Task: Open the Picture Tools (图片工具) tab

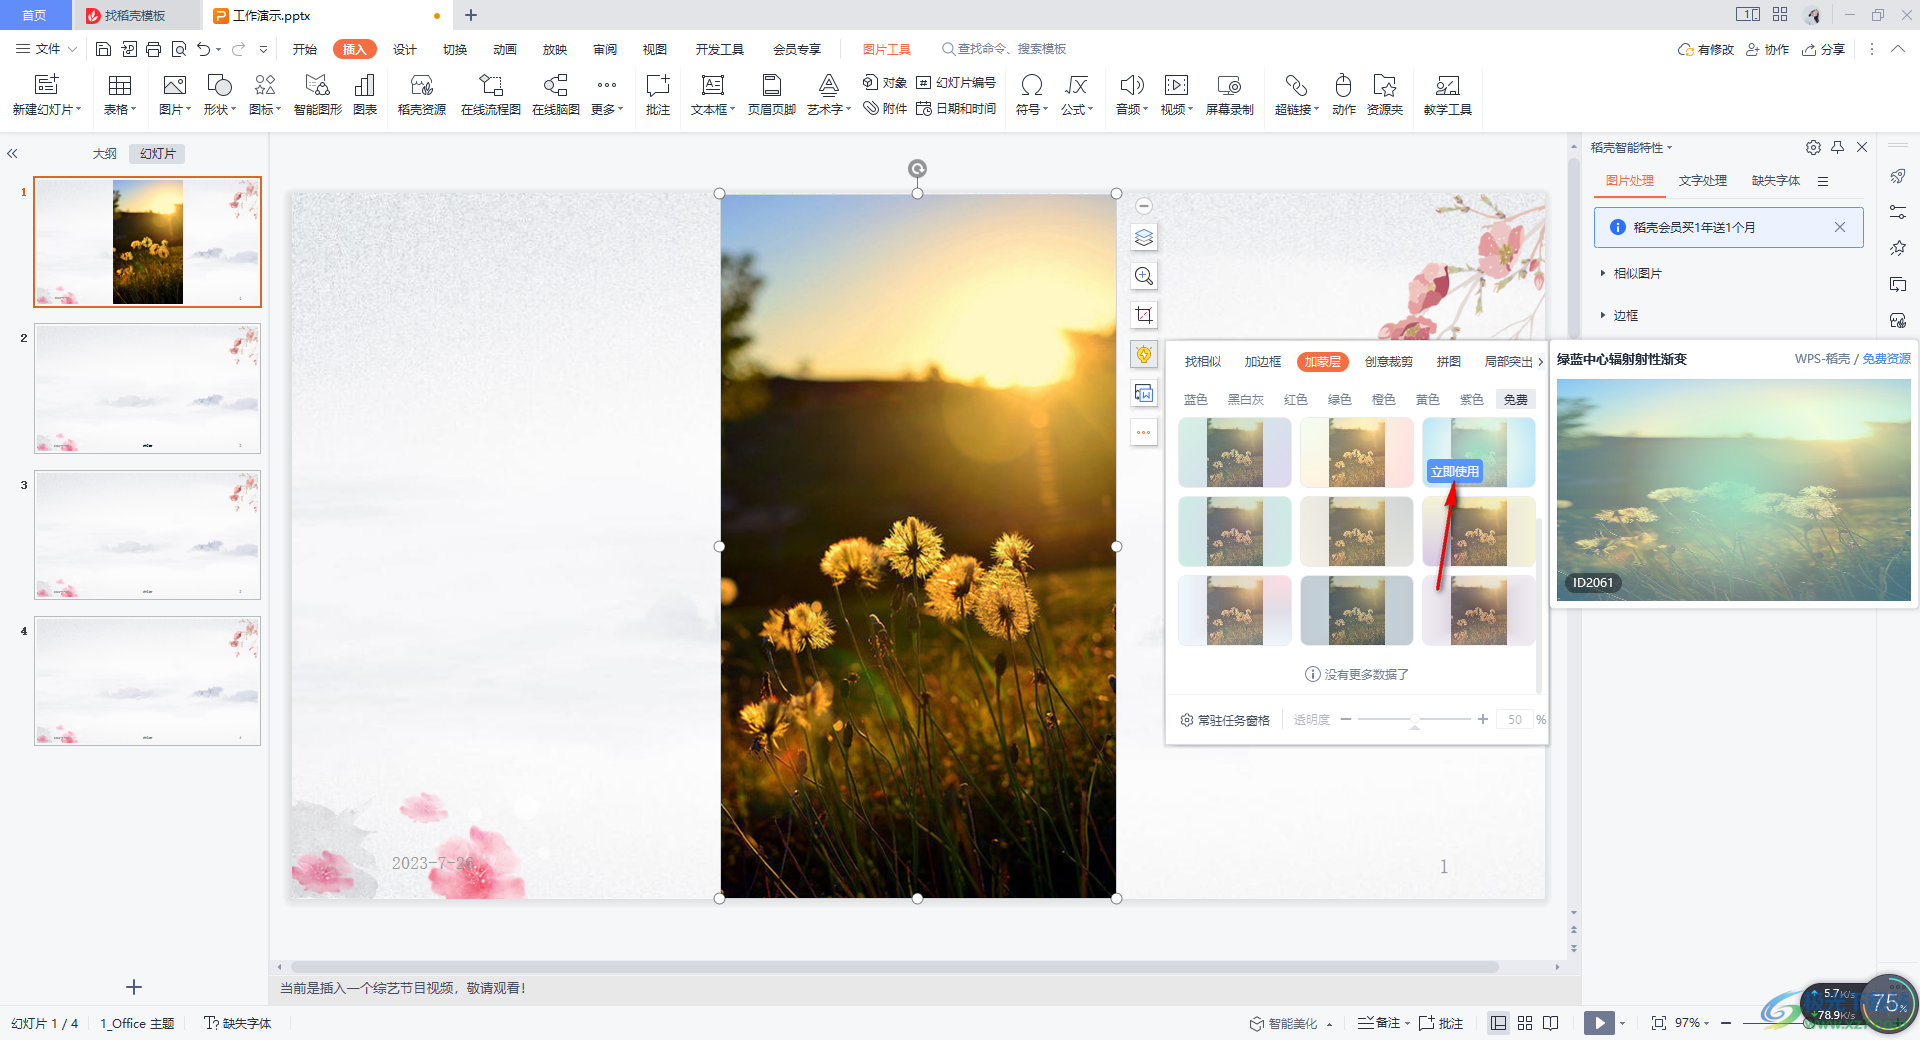Action: pyautogui.click(x=887, y=49)
